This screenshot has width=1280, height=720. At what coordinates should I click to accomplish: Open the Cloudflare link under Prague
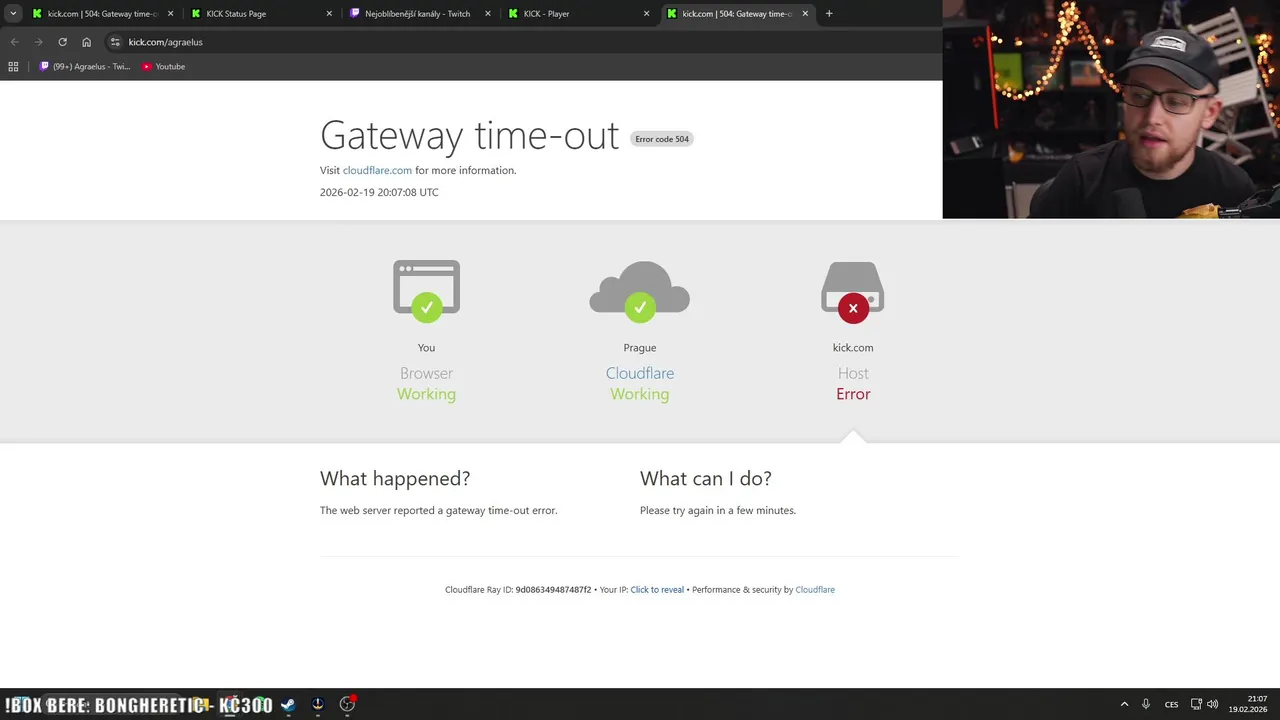pos(640,373)
